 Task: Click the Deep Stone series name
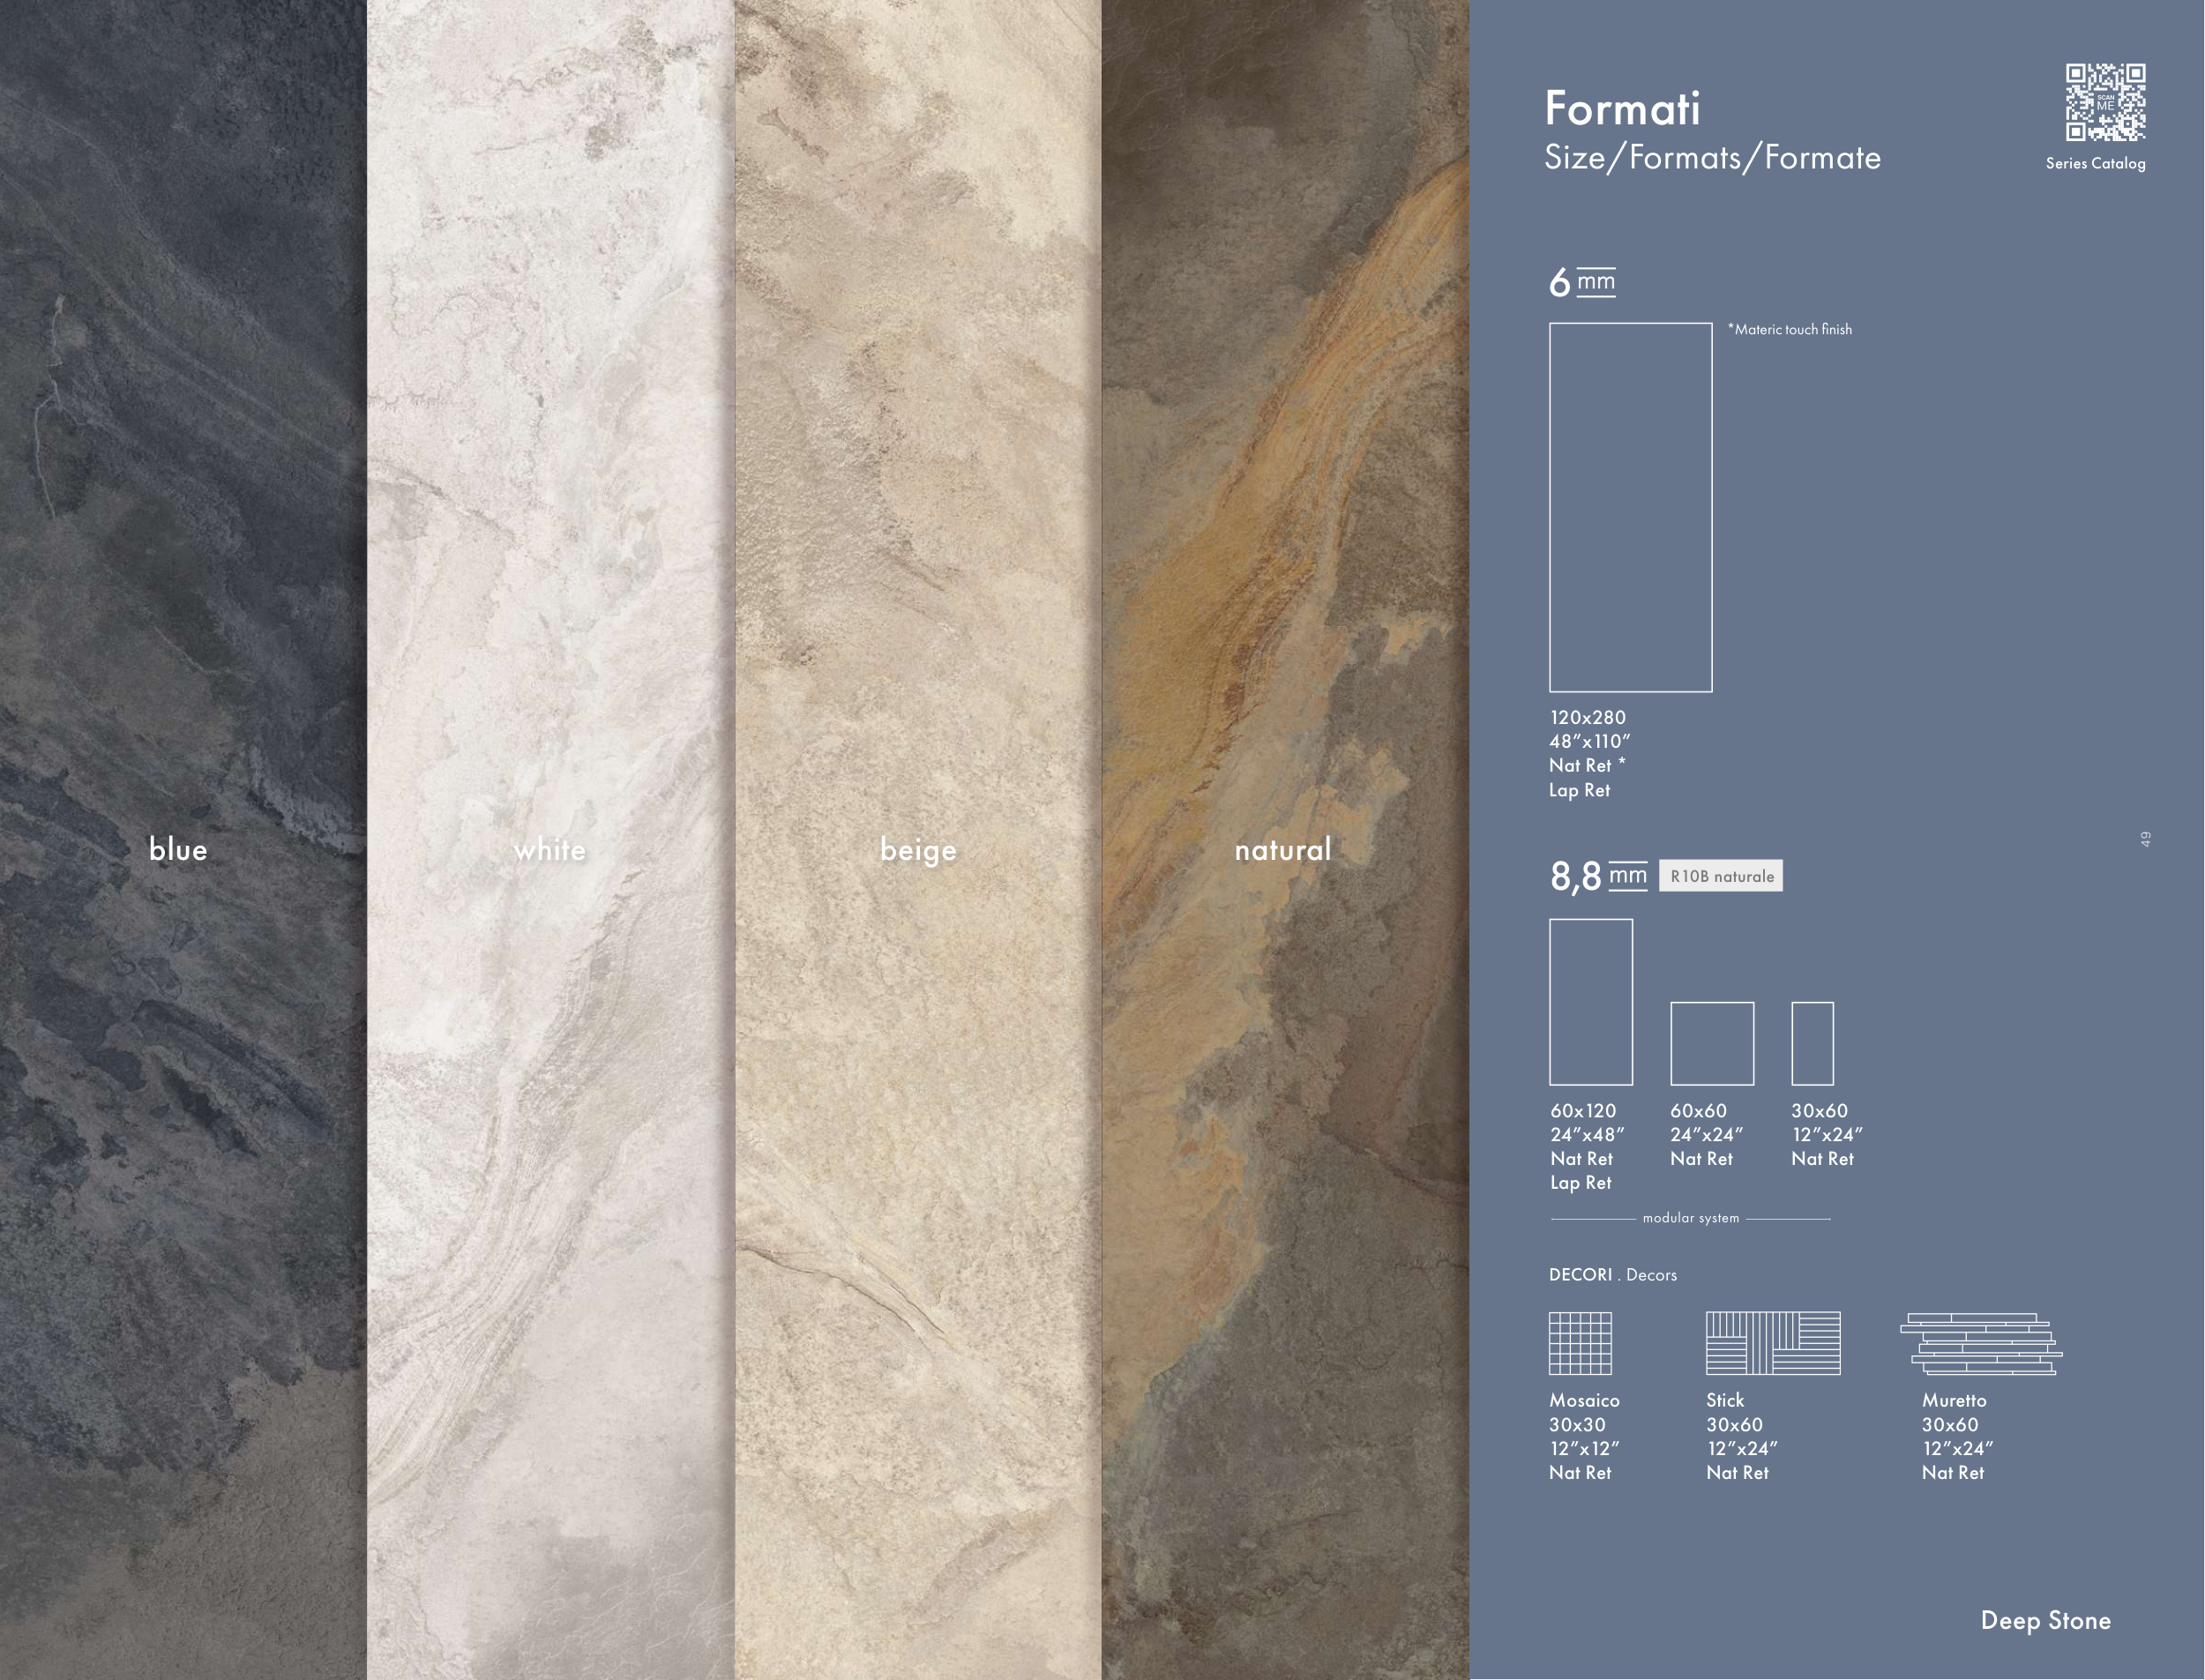(2045, 1620)
